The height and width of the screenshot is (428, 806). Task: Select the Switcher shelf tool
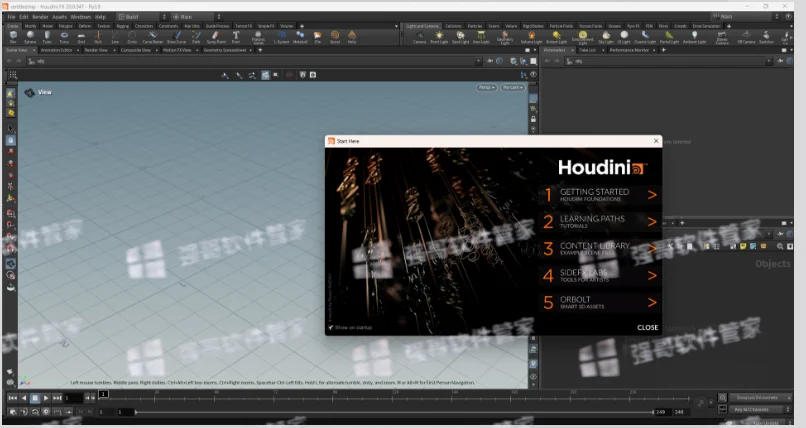click(x=766, y=37)
